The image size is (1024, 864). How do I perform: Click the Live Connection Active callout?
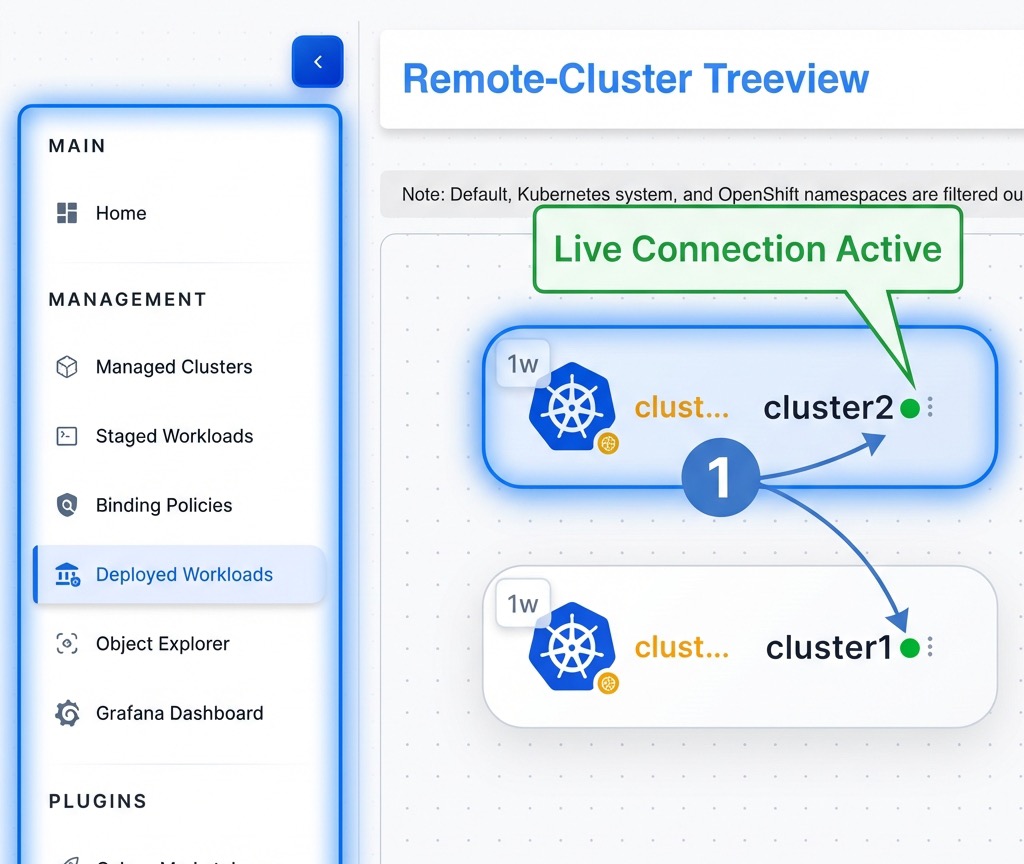[747, 249]
